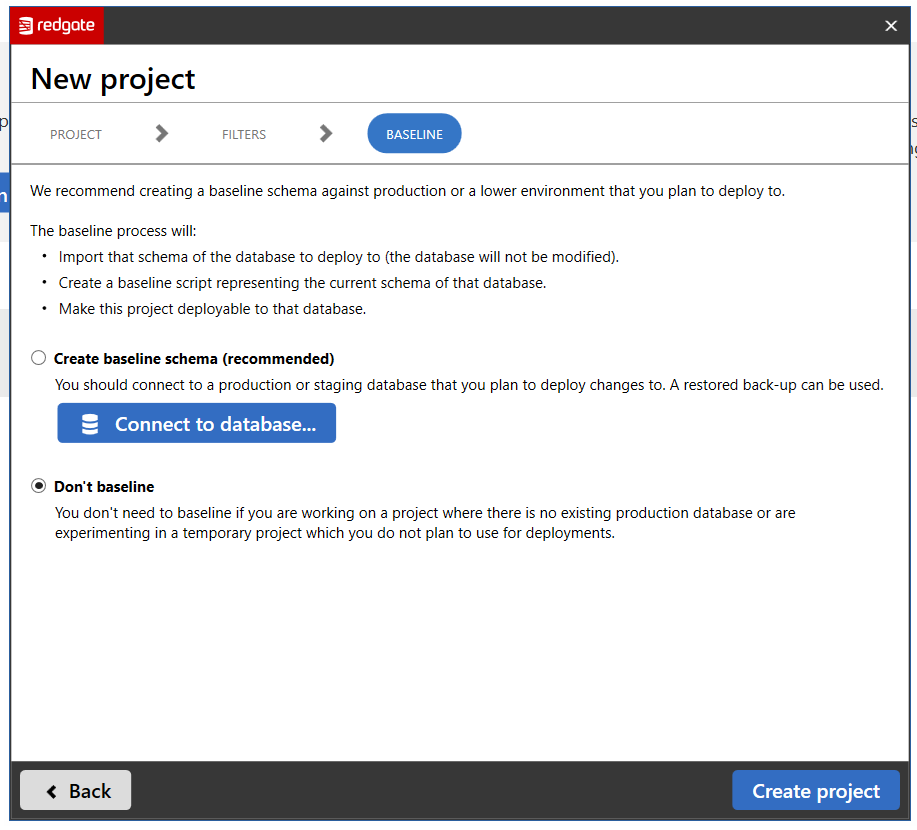Click the left arrow icon on Back
Viewport: 917px width, 830px height.
[x=52, y=791]
